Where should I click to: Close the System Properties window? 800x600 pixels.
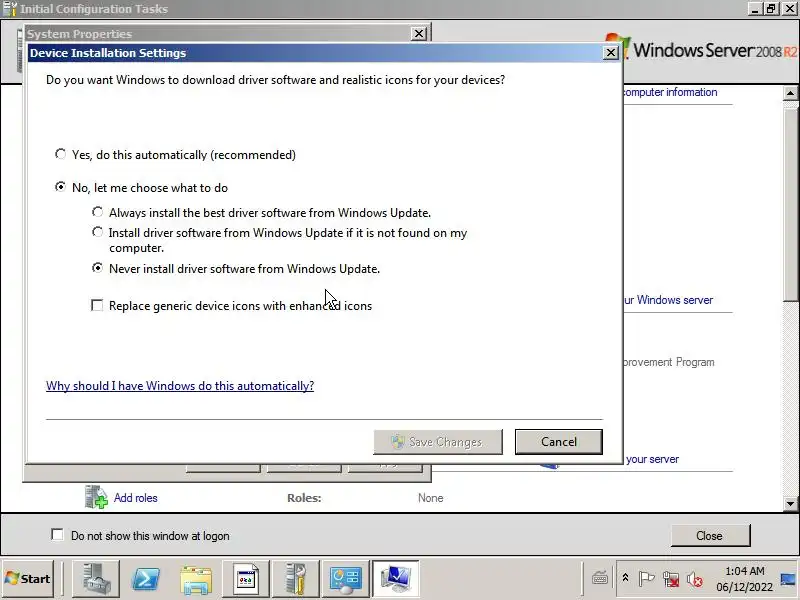click(418, 34)
